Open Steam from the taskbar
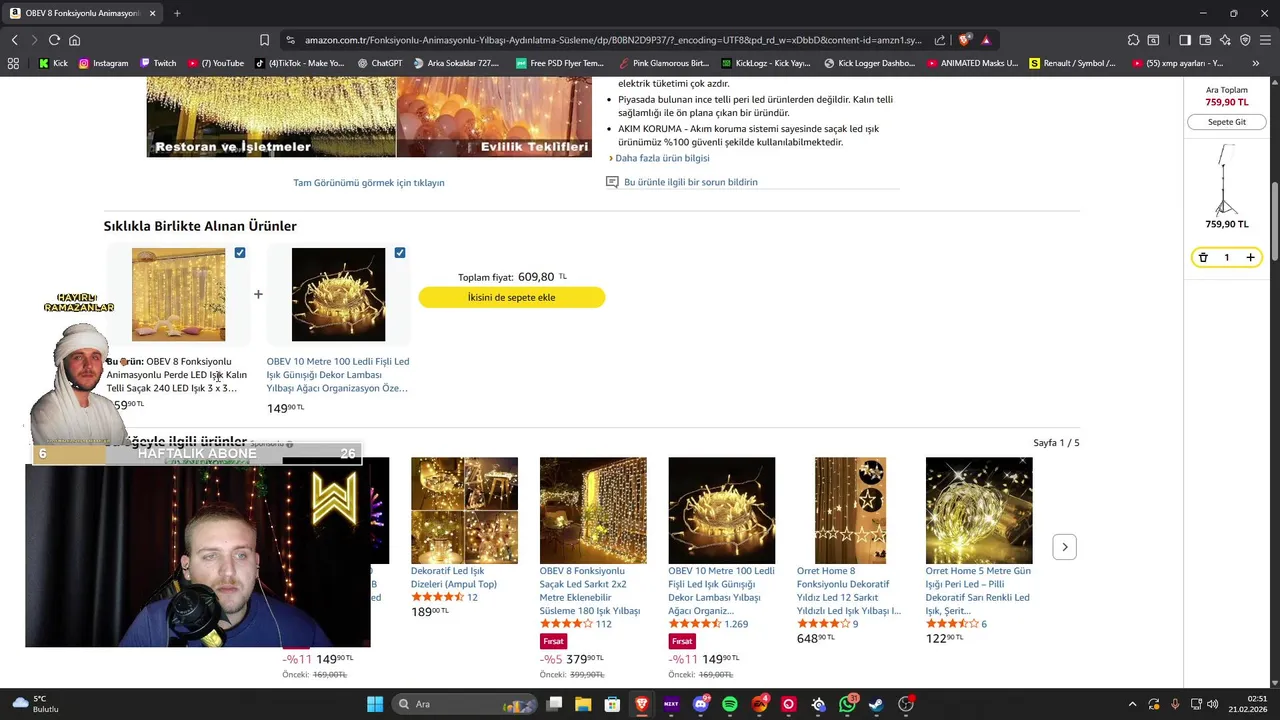1280x720 pixels. point(876,704)
